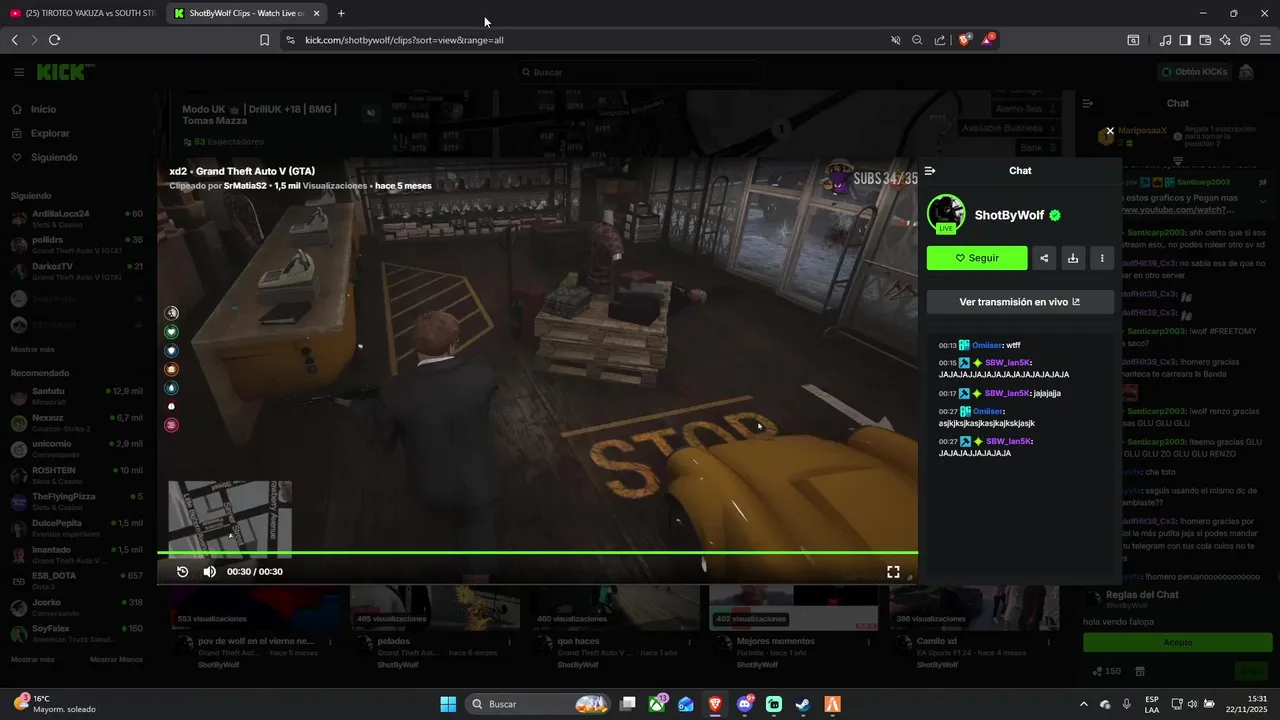Replay the clip with the replay icon

pyautogui.click(x=182, y=572)
